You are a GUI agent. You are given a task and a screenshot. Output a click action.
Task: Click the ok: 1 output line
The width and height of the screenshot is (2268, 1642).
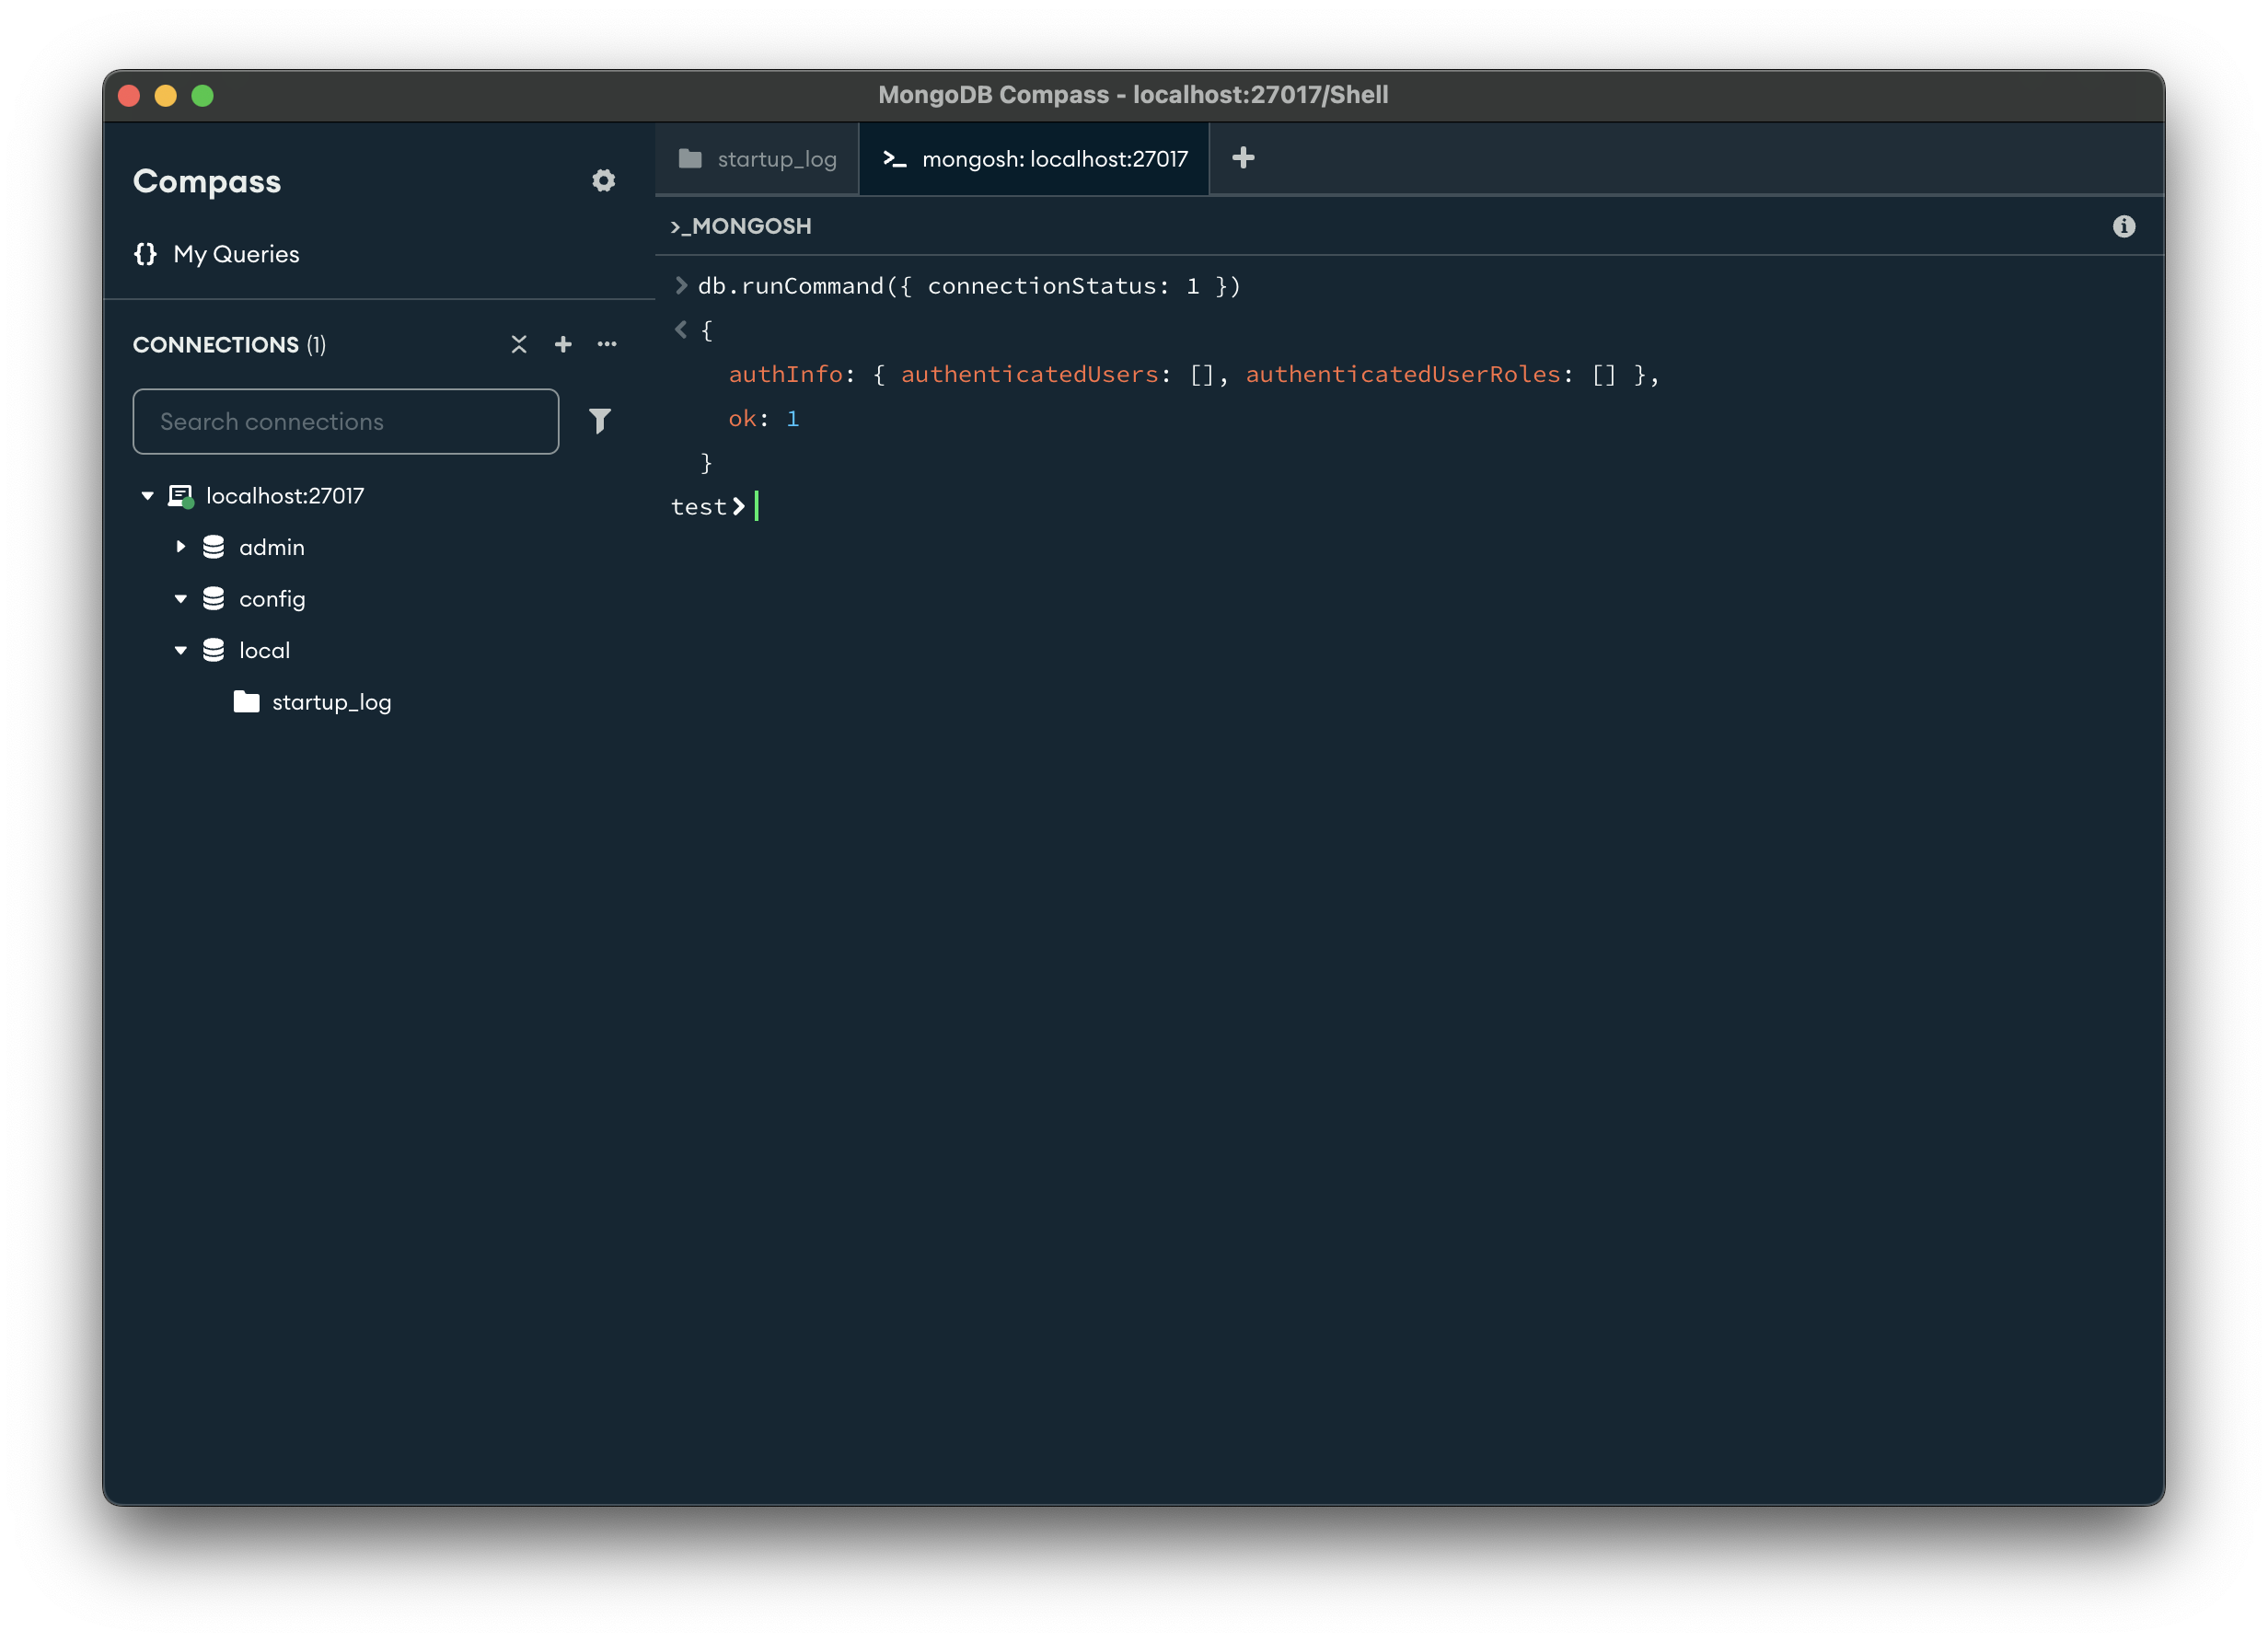point(764,419)
